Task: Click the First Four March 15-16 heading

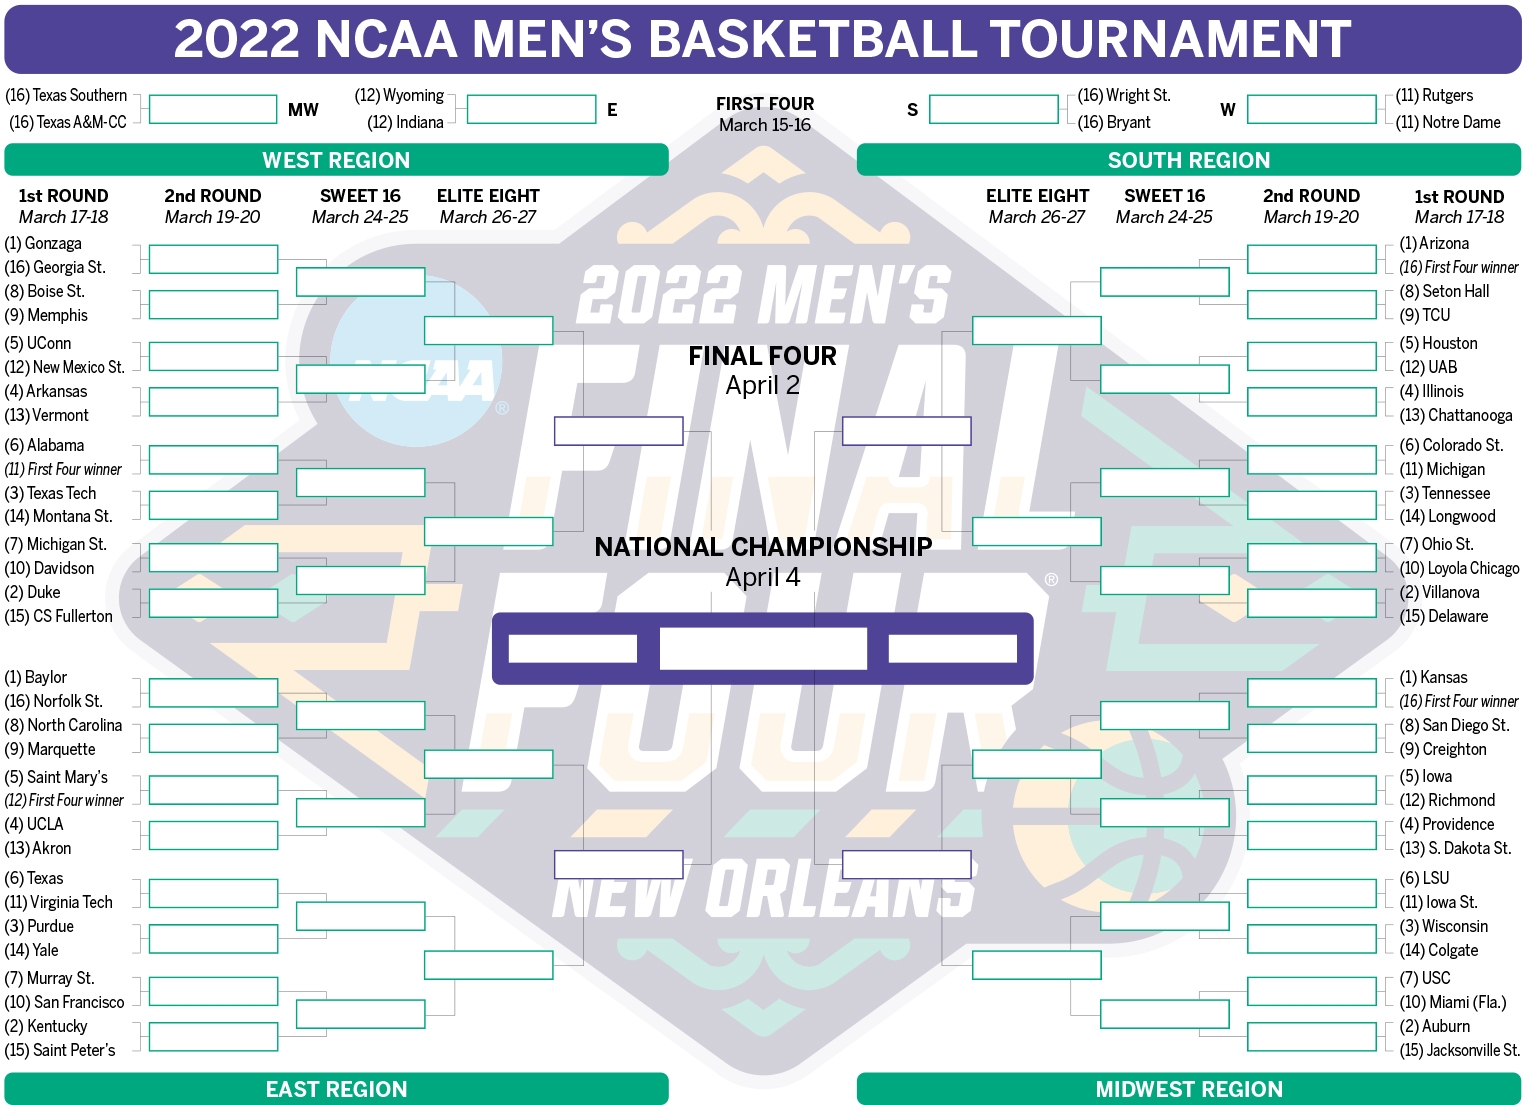Action: tap(765, 114)
